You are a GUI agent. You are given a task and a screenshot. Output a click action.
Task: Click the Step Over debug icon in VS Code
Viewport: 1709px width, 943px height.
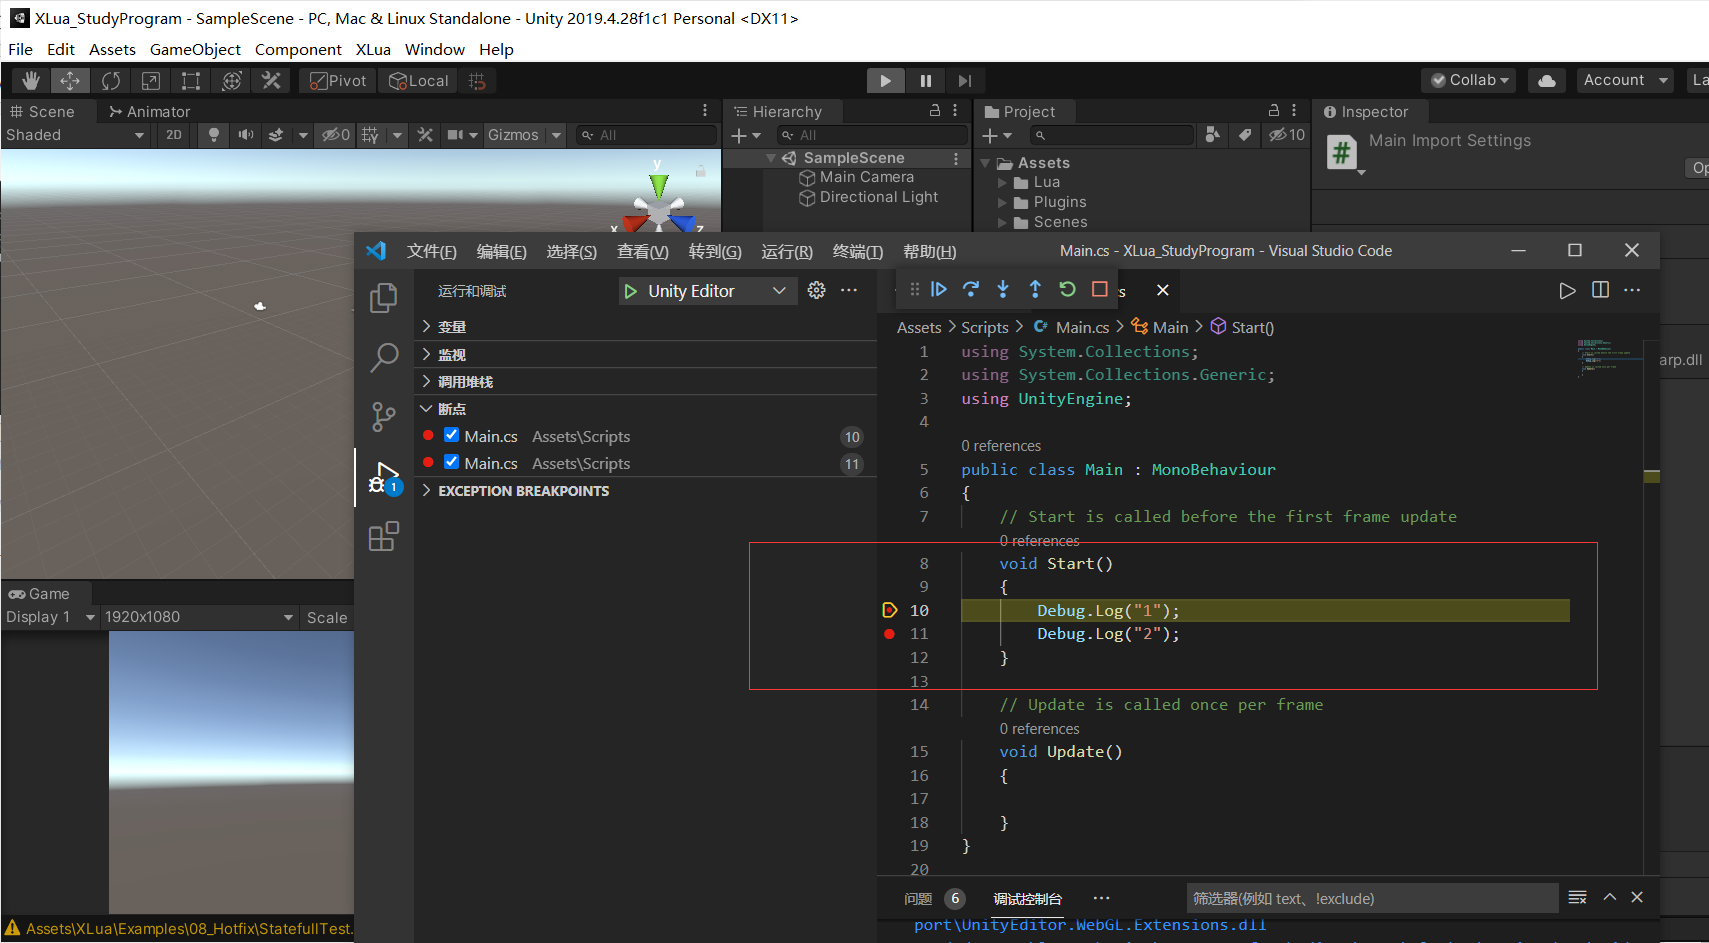(971, 289)
